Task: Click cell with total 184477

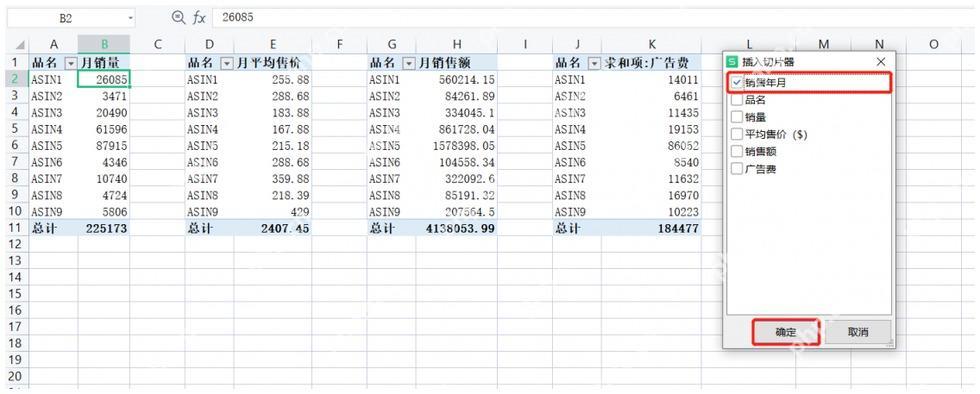Action: [652, 228]
